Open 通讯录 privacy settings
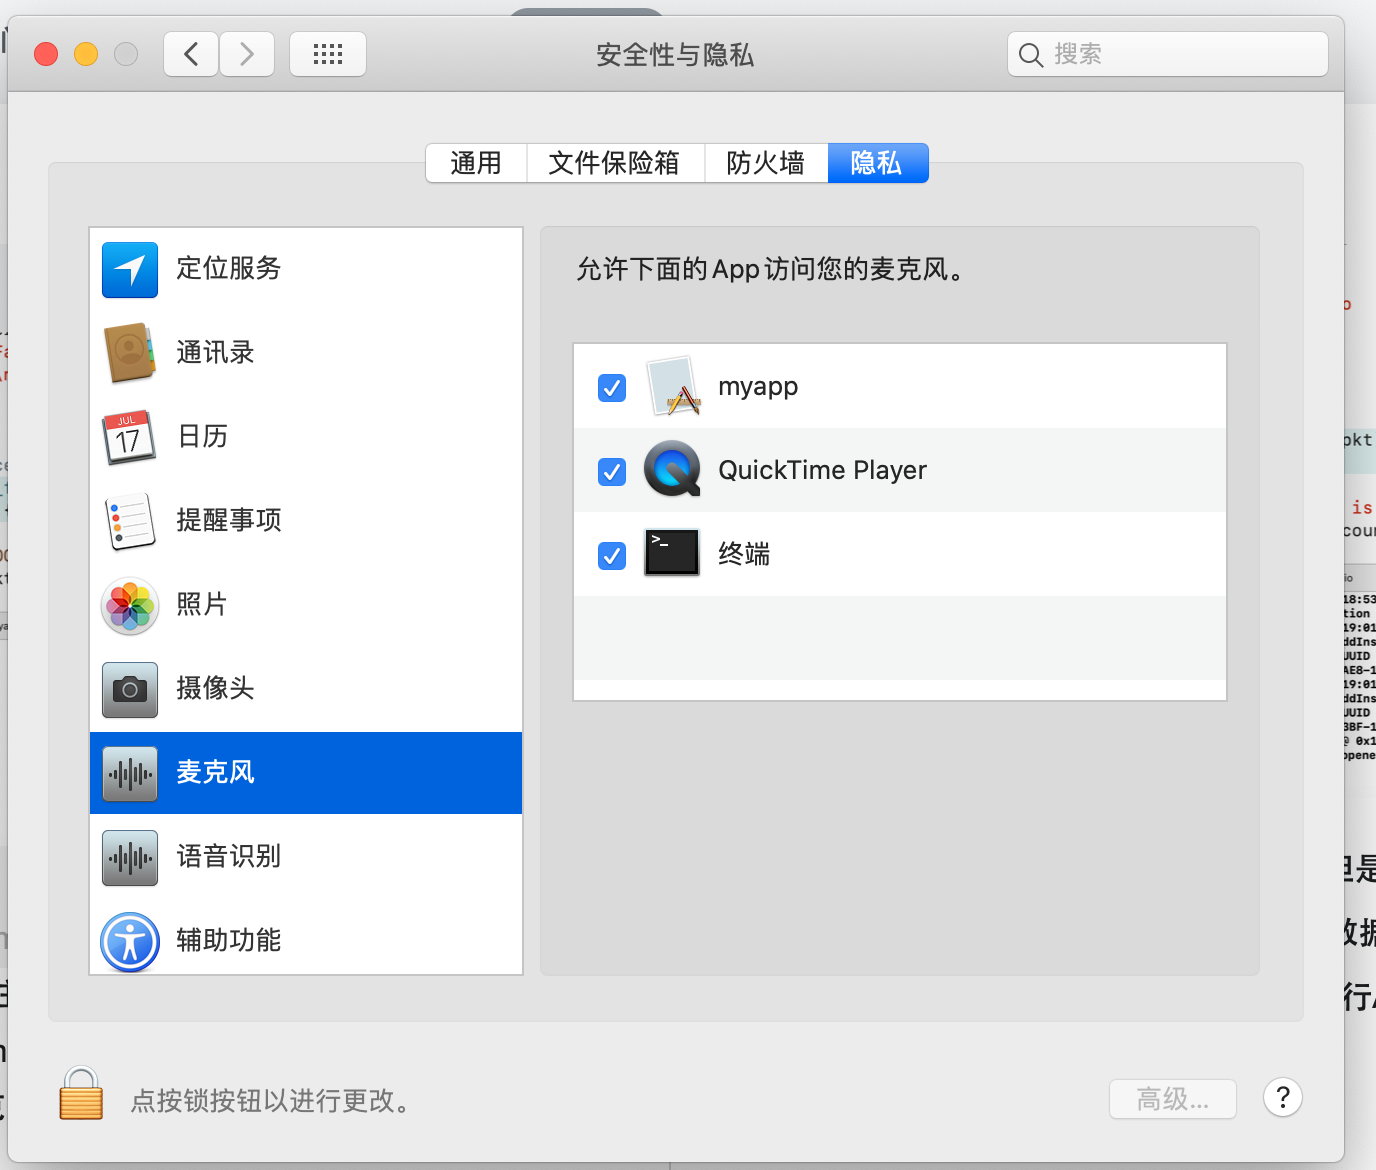The width and height of the screenshot is (1376, 1170). point(129,353)
